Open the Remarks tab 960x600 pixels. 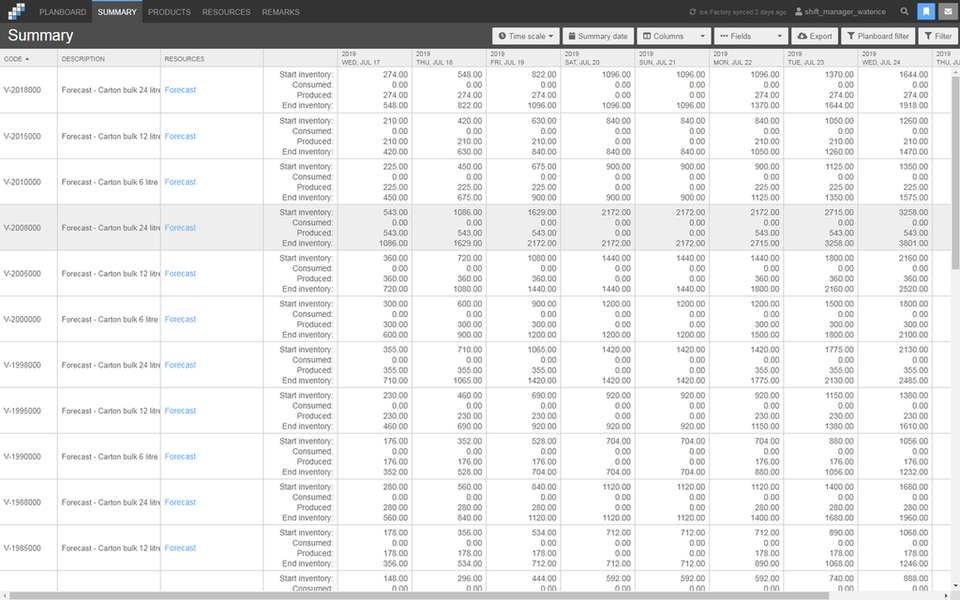pos(280,12)
